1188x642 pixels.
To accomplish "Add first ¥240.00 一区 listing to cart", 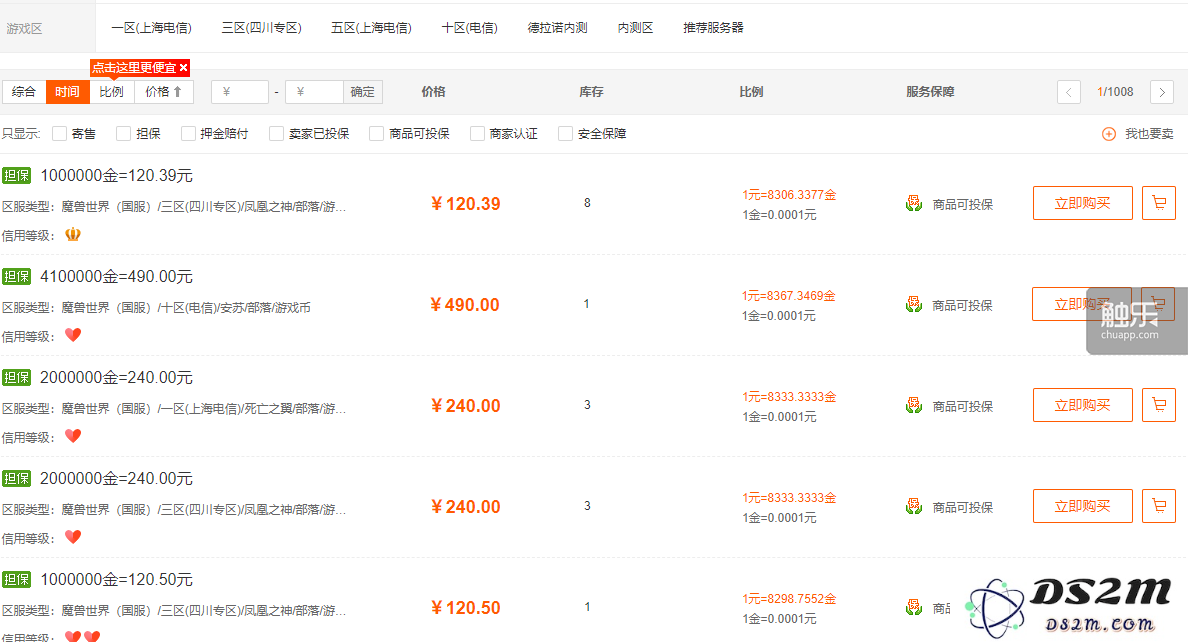I will [x=1158, y=405].
